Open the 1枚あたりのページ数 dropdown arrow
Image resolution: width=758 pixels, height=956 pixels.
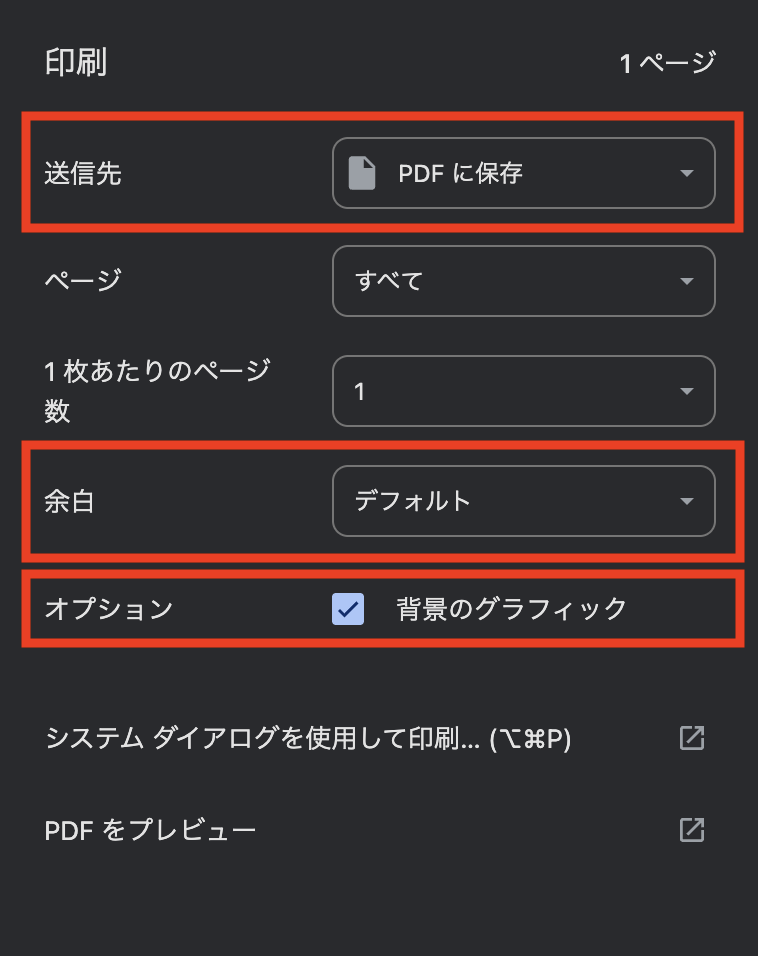click(x=687, y=391)
